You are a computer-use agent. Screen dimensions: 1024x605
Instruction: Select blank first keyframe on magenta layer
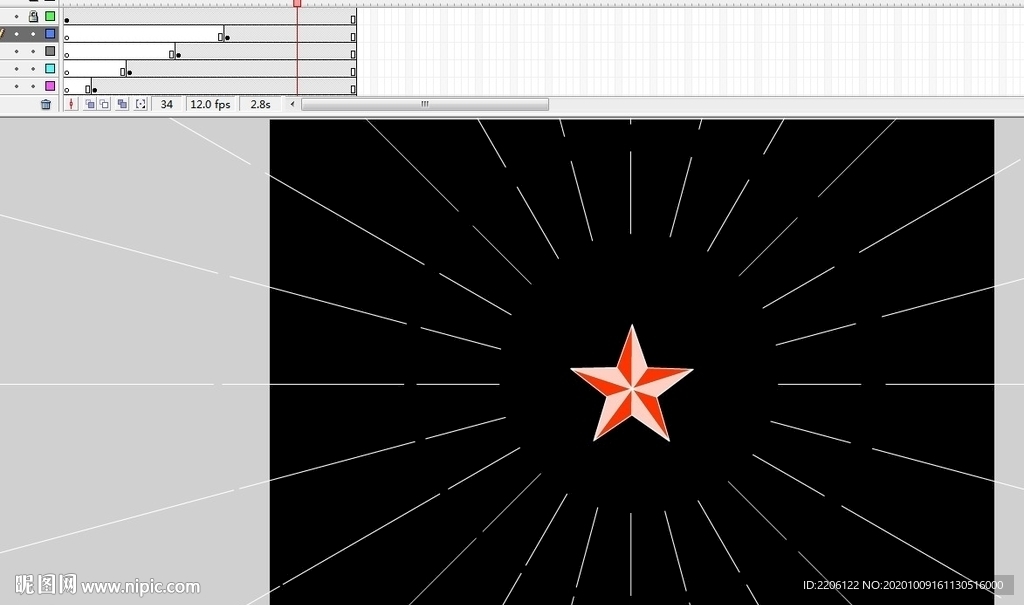[x=67, y=90]
